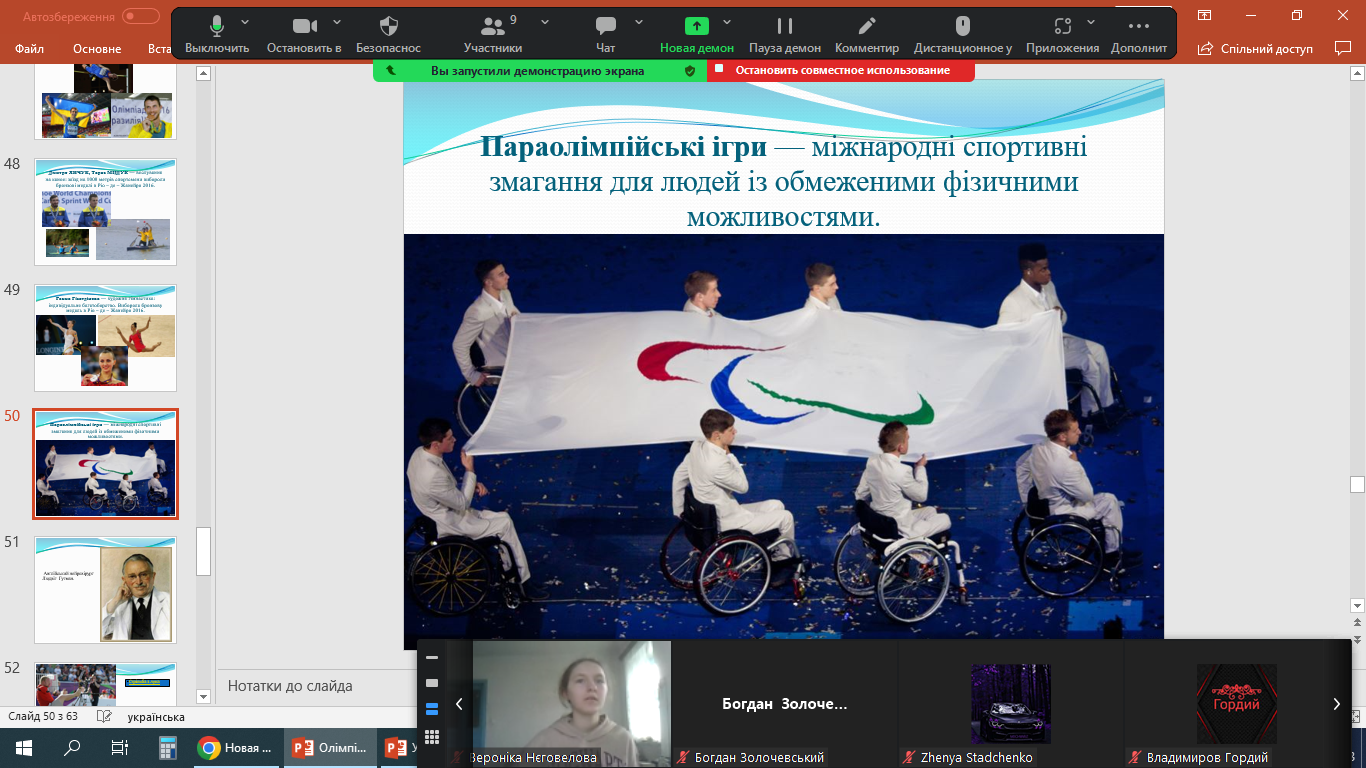Open the Windows Start menu
Viewport: 1366px width, 768px height.
pyautogui.click(x=24, y=748)
